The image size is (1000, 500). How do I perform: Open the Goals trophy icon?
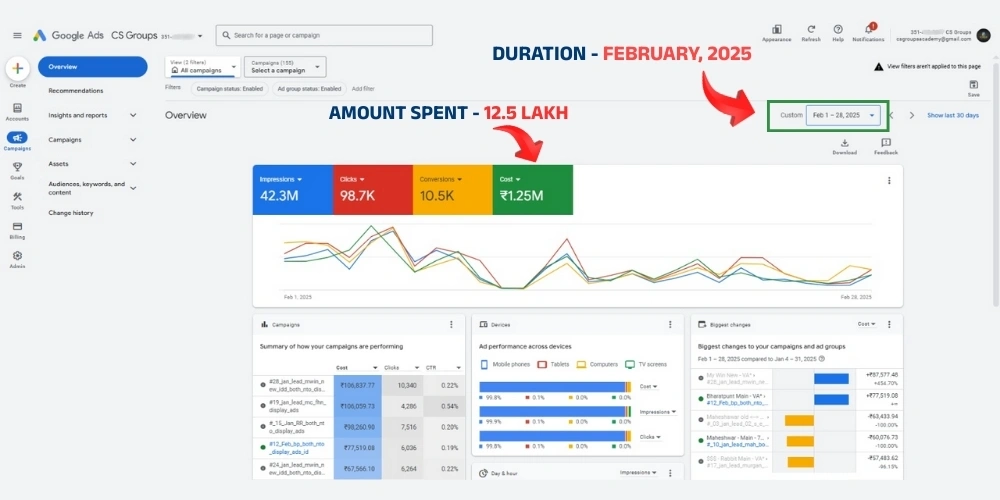[x=18, y=167]
